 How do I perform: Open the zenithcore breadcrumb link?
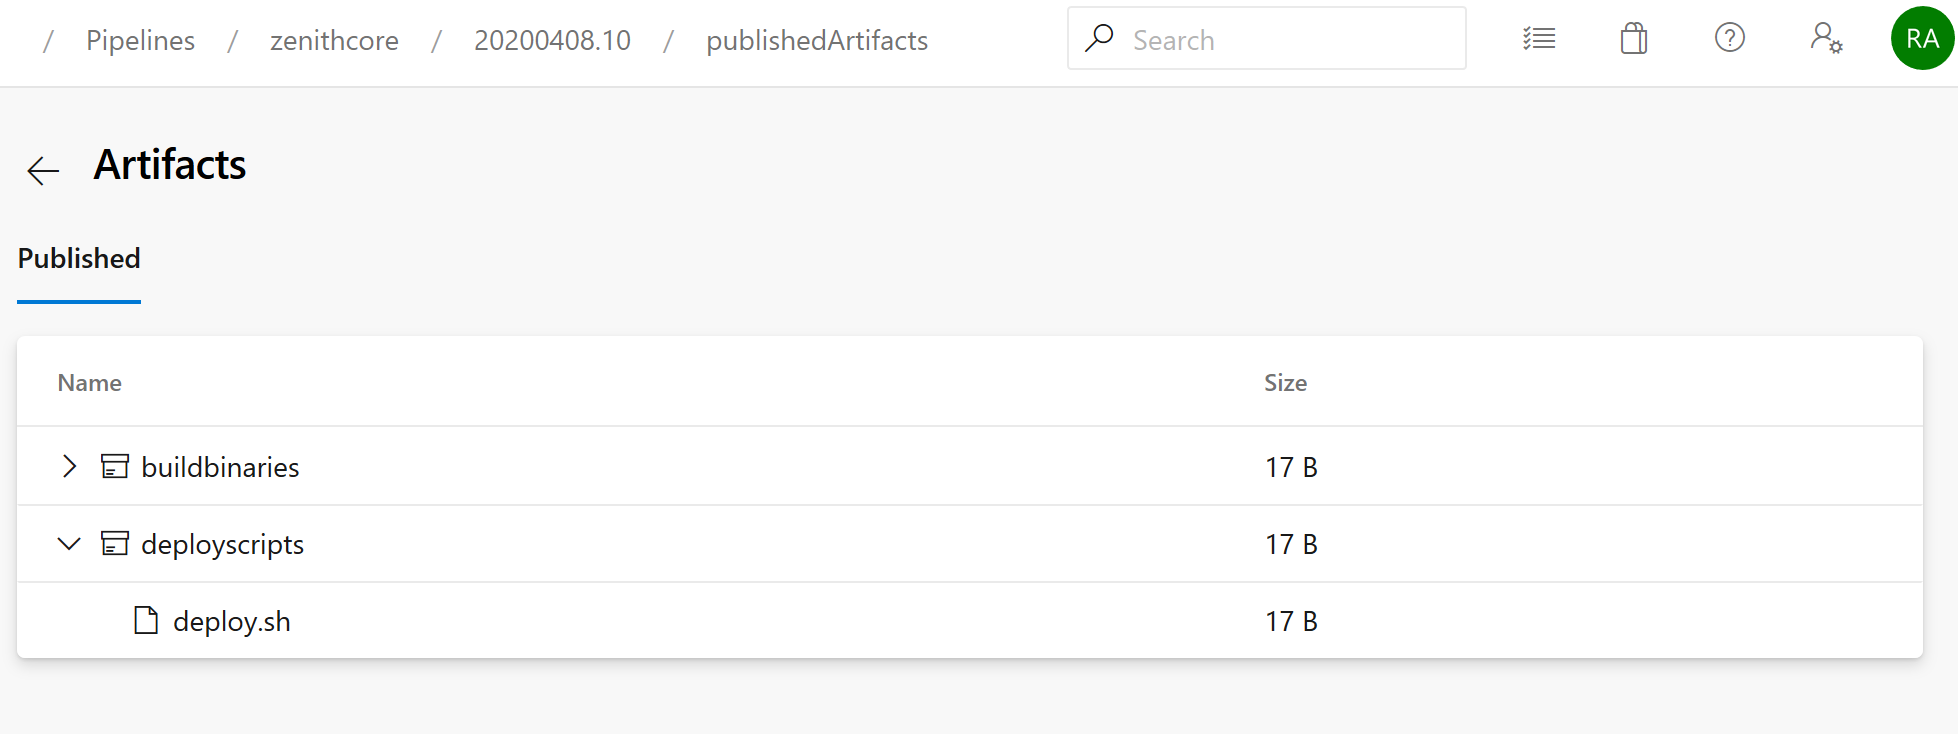334,40
